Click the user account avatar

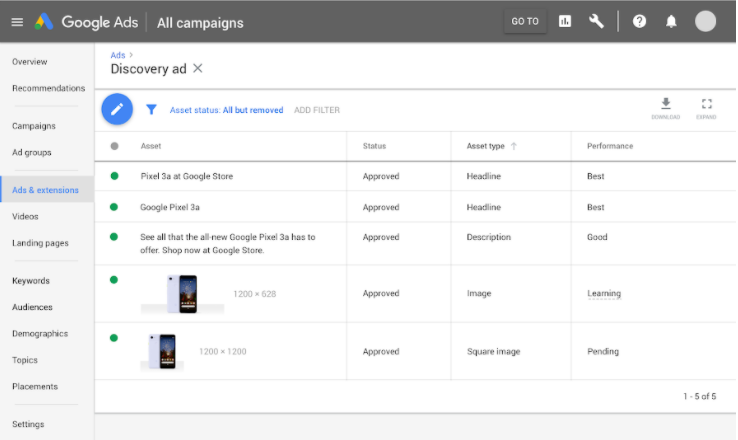(706, 21)
